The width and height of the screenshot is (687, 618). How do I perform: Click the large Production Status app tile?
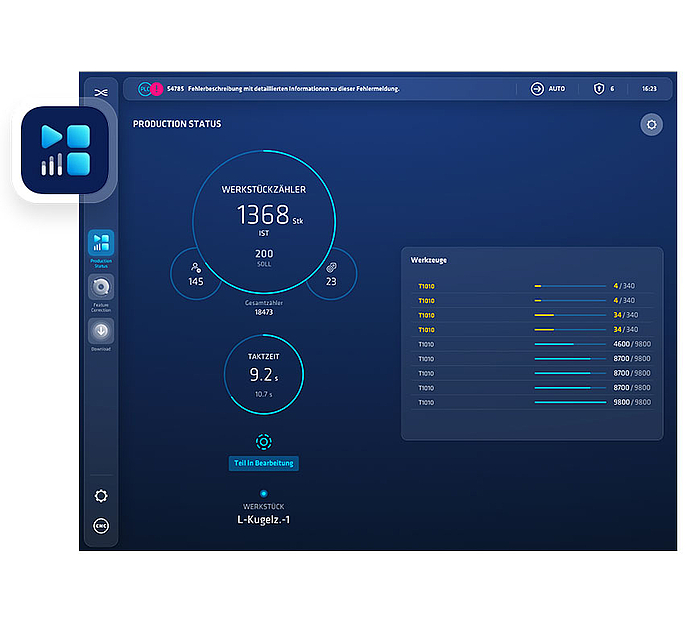click(x=65, y=150)
